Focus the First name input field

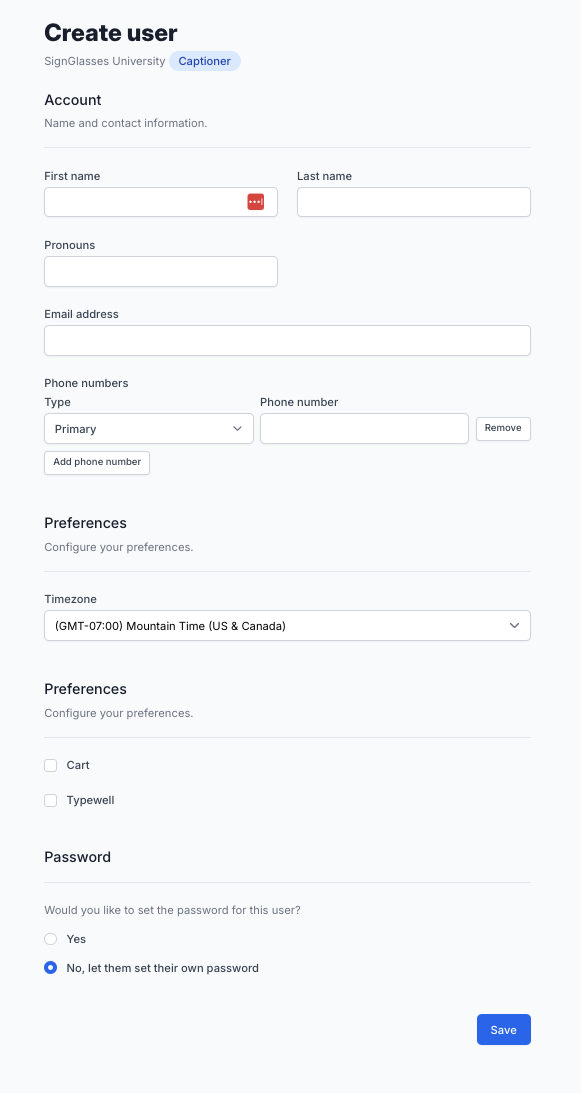(x=160, y=202)
